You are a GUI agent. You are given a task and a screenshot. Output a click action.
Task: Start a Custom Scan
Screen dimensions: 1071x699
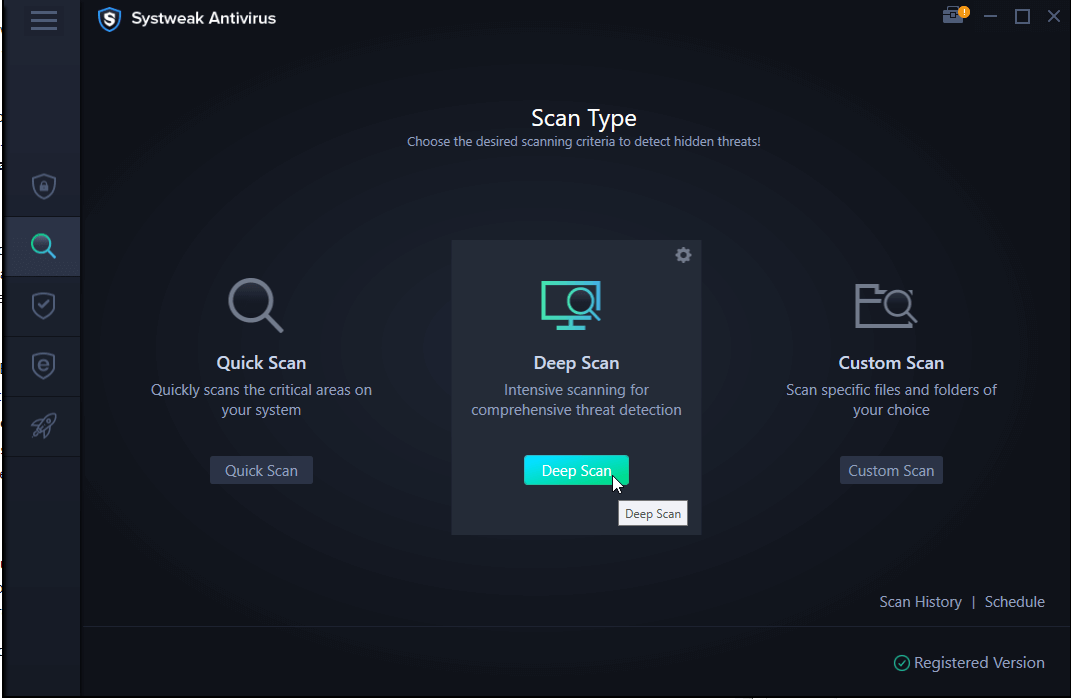tap(891, 470)
